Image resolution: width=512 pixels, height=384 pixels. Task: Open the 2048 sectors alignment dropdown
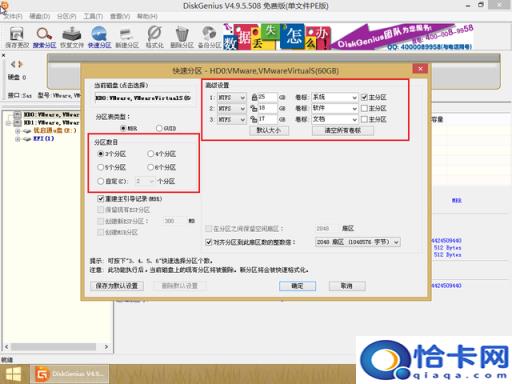click(x=357, y=242)
